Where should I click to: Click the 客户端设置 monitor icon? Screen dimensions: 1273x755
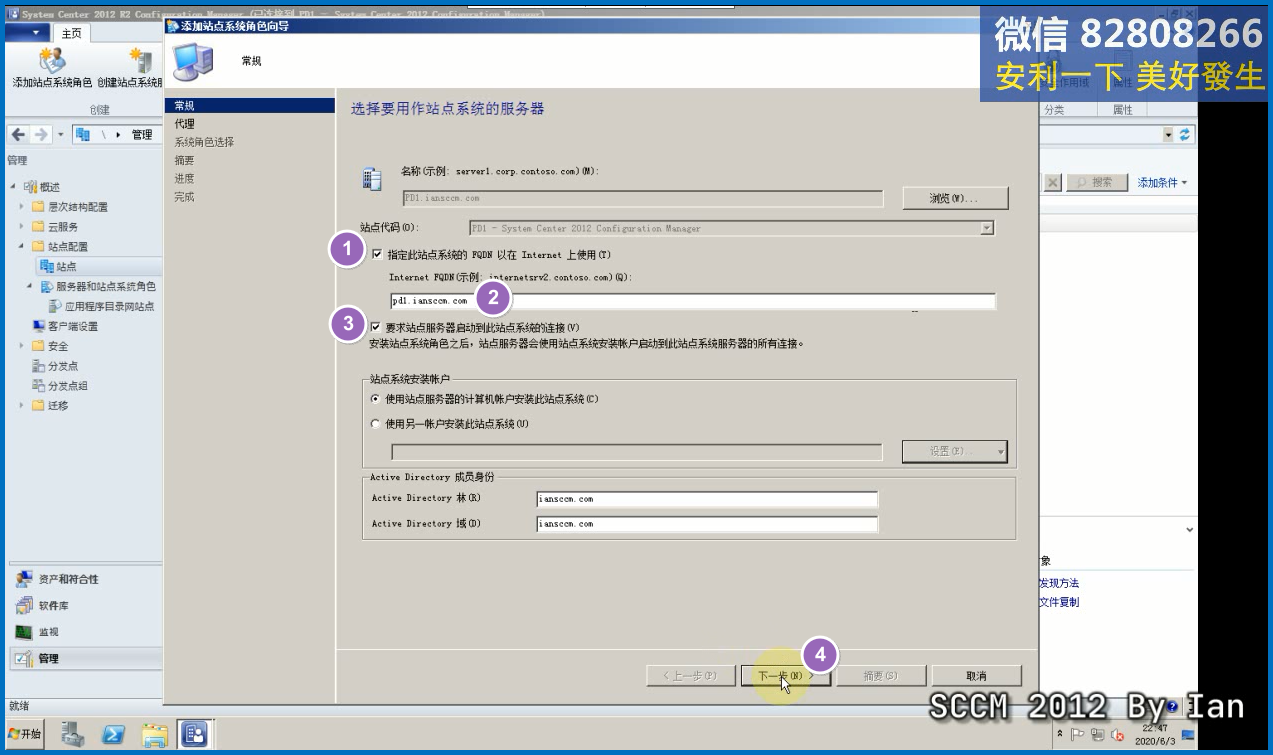click(38, 326)
